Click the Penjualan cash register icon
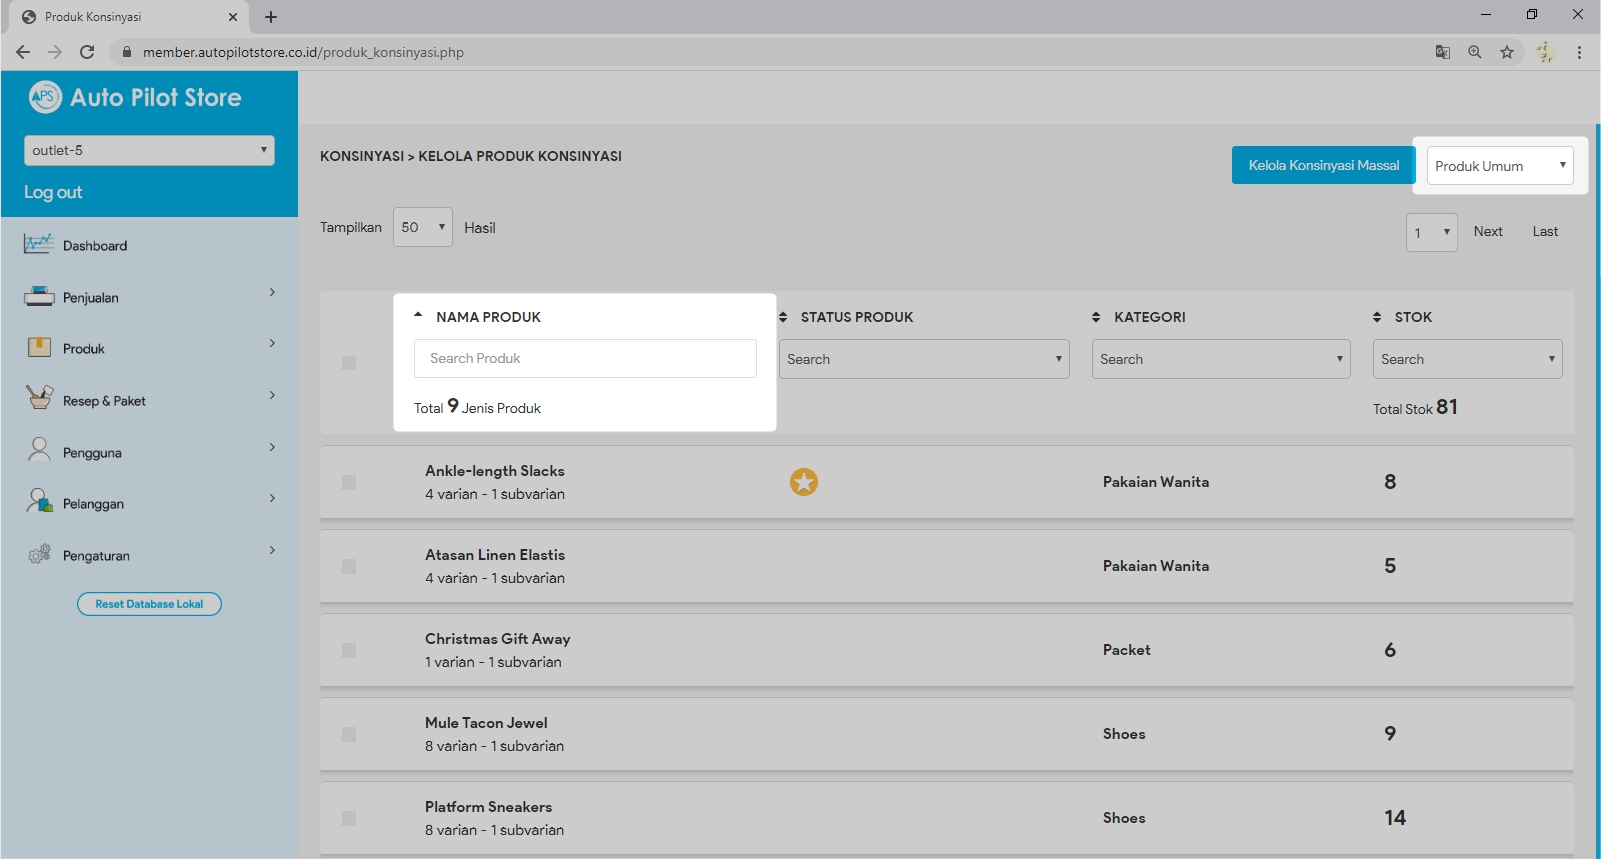This screenshot has width=1601, height=859. (x=39, y=296)
